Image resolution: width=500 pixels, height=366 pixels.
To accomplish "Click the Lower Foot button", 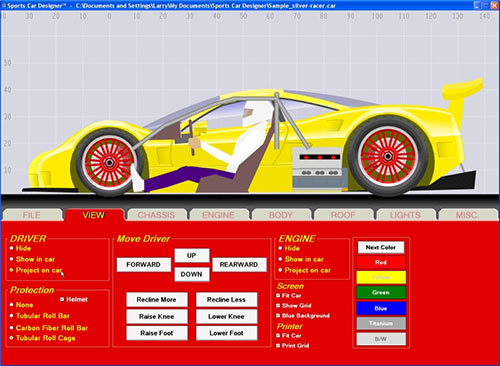I will (x=227, y=333).
